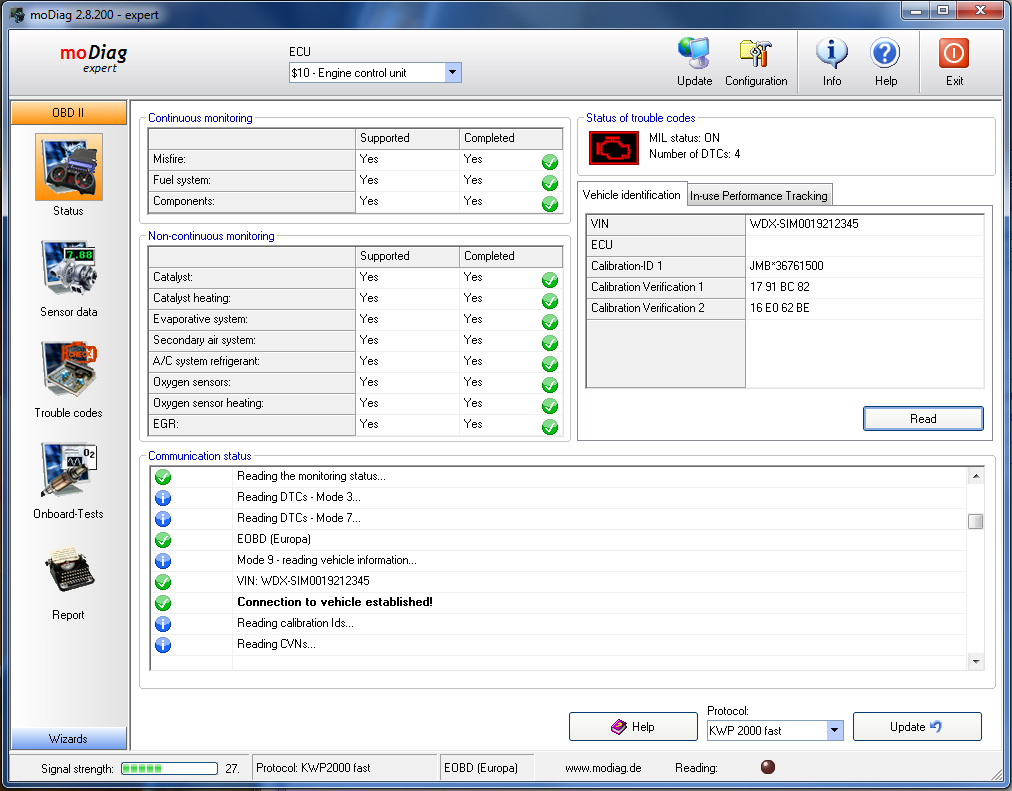1012x791 pixels.
Task: Open the www.modiag.de link
Action: [603, 768]
